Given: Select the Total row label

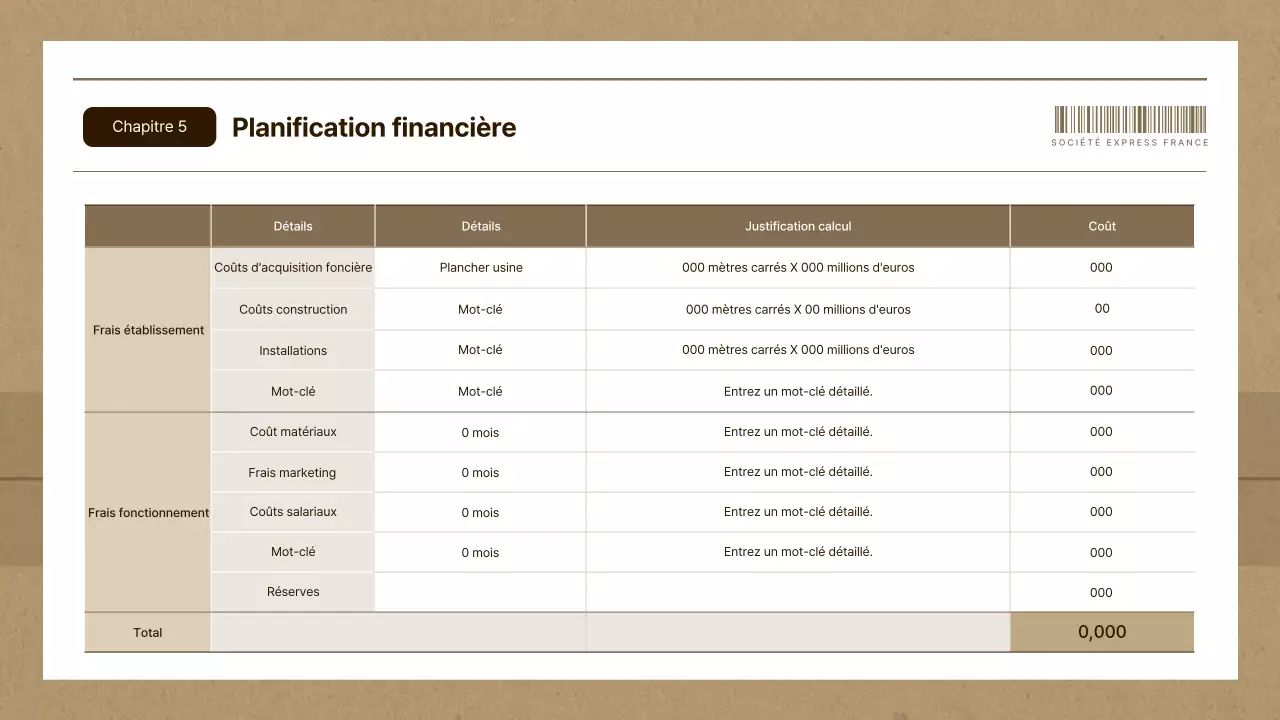Looking at the screenshot, I should pos(148,632).
